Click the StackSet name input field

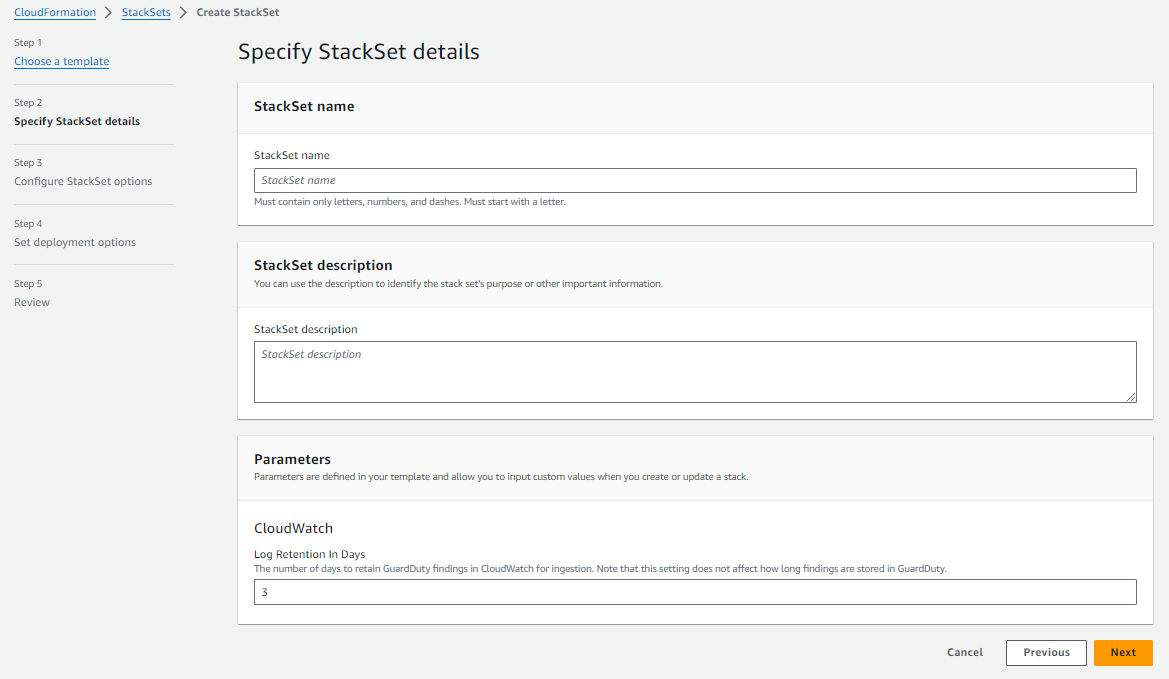point(695,180)
